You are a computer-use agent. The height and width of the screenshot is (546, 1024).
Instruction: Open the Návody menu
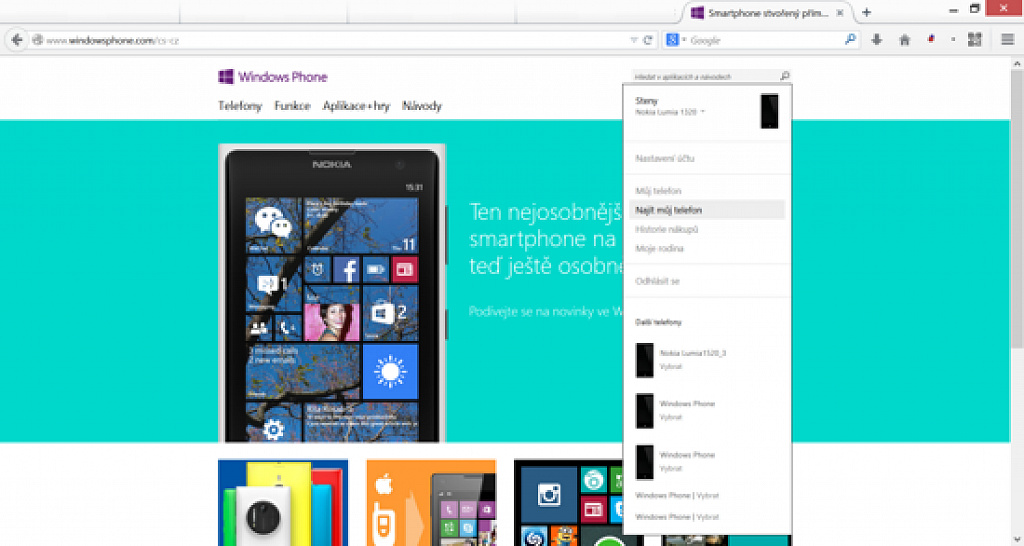tap(422, 106)
